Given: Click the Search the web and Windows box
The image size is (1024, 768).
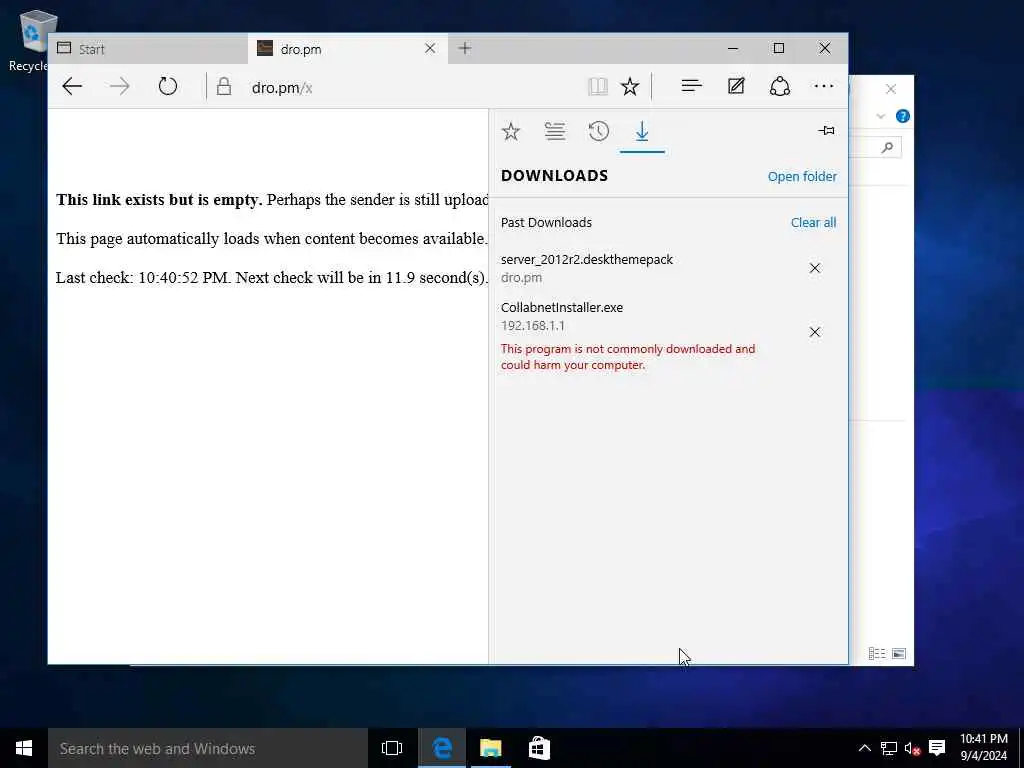Looking at the screenshot, I should (208, 748).
